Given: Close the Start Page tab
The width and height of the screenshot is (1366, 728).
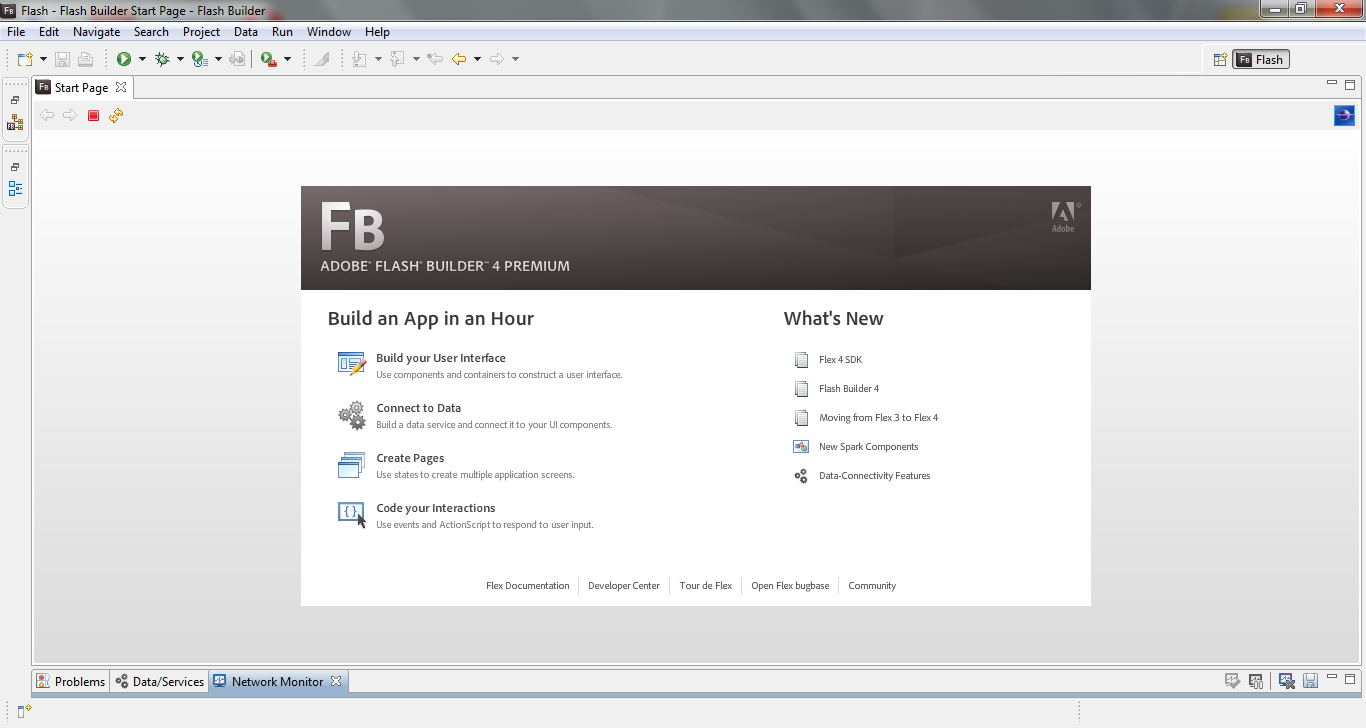Looking at the screenshot, I should pos(121,87).
